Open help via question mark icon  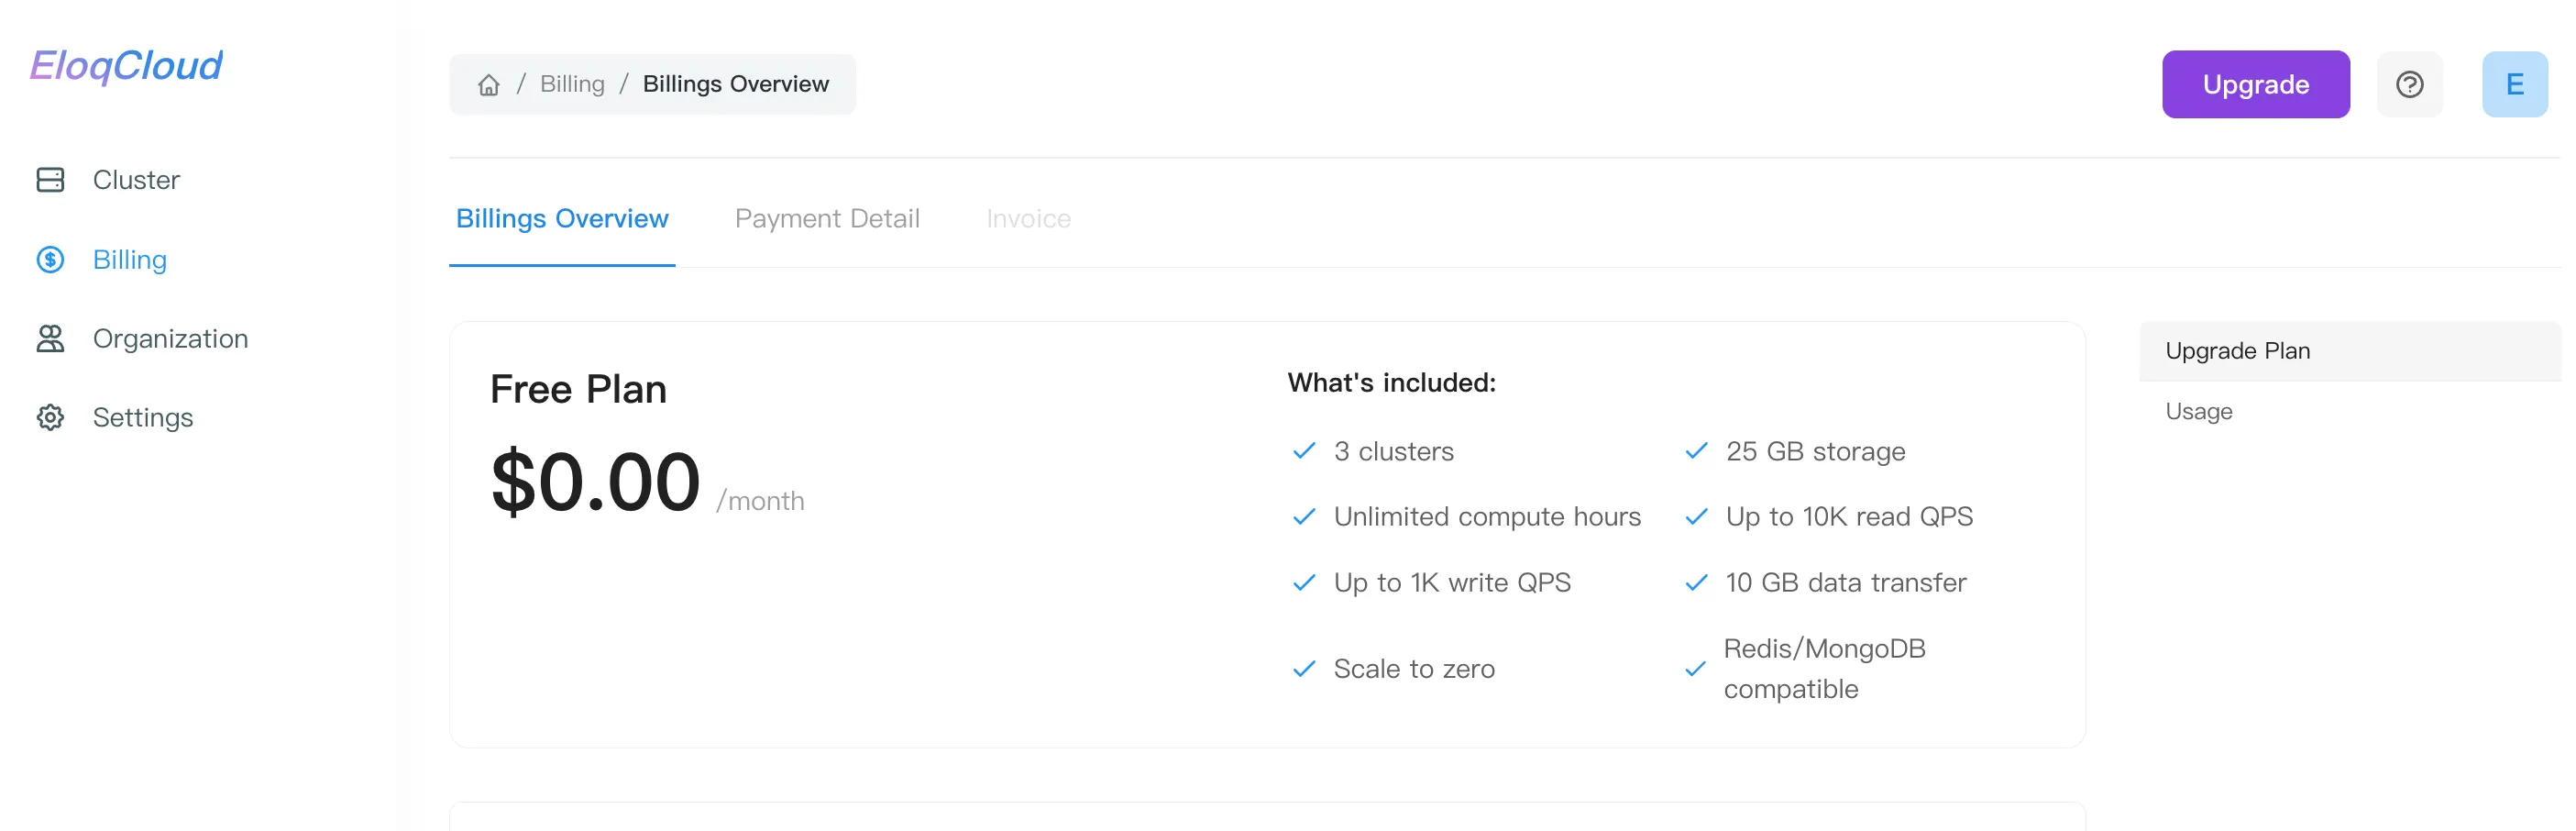pyautogui.click(x=2408, y=85)
